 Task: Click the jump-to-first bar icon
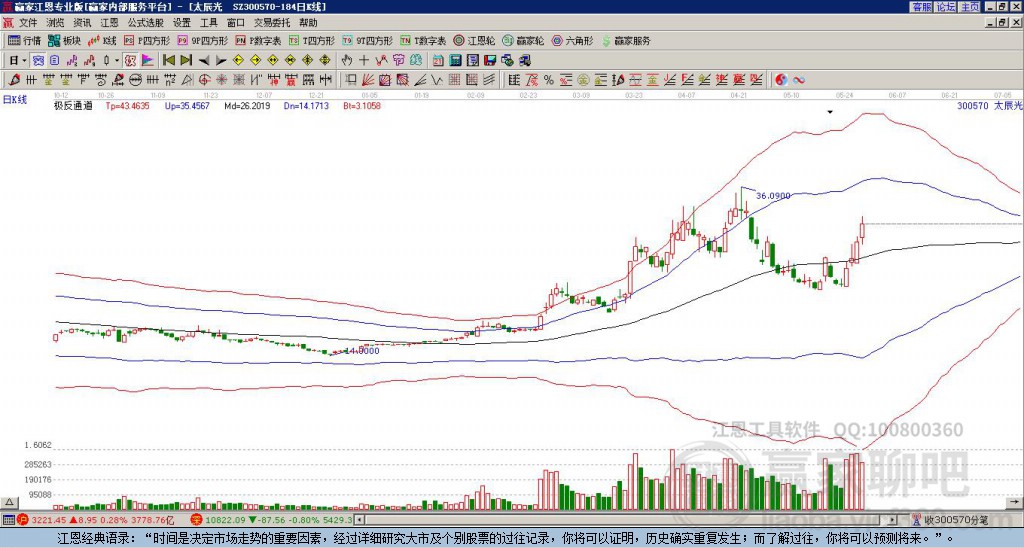tap(168, 60)
